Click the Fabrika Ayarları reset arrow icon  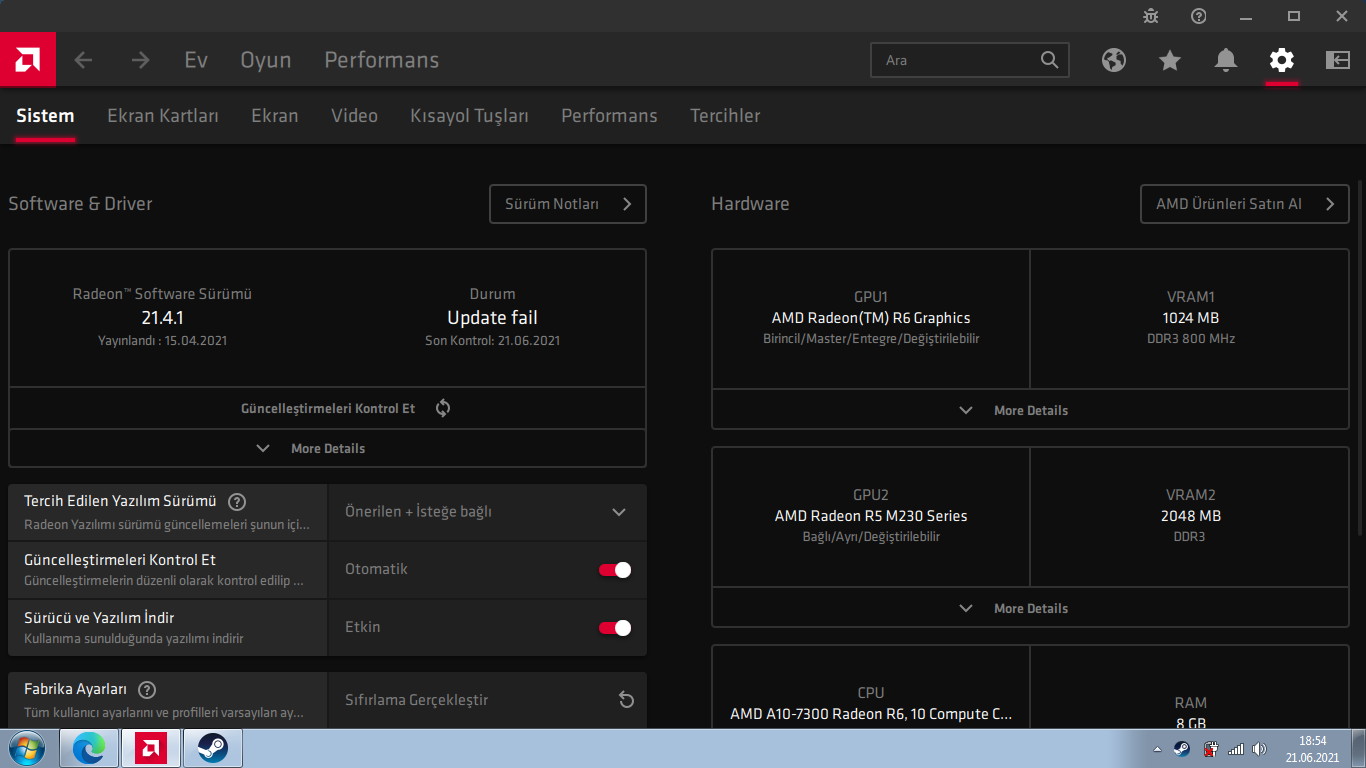[x=626, y=700]
